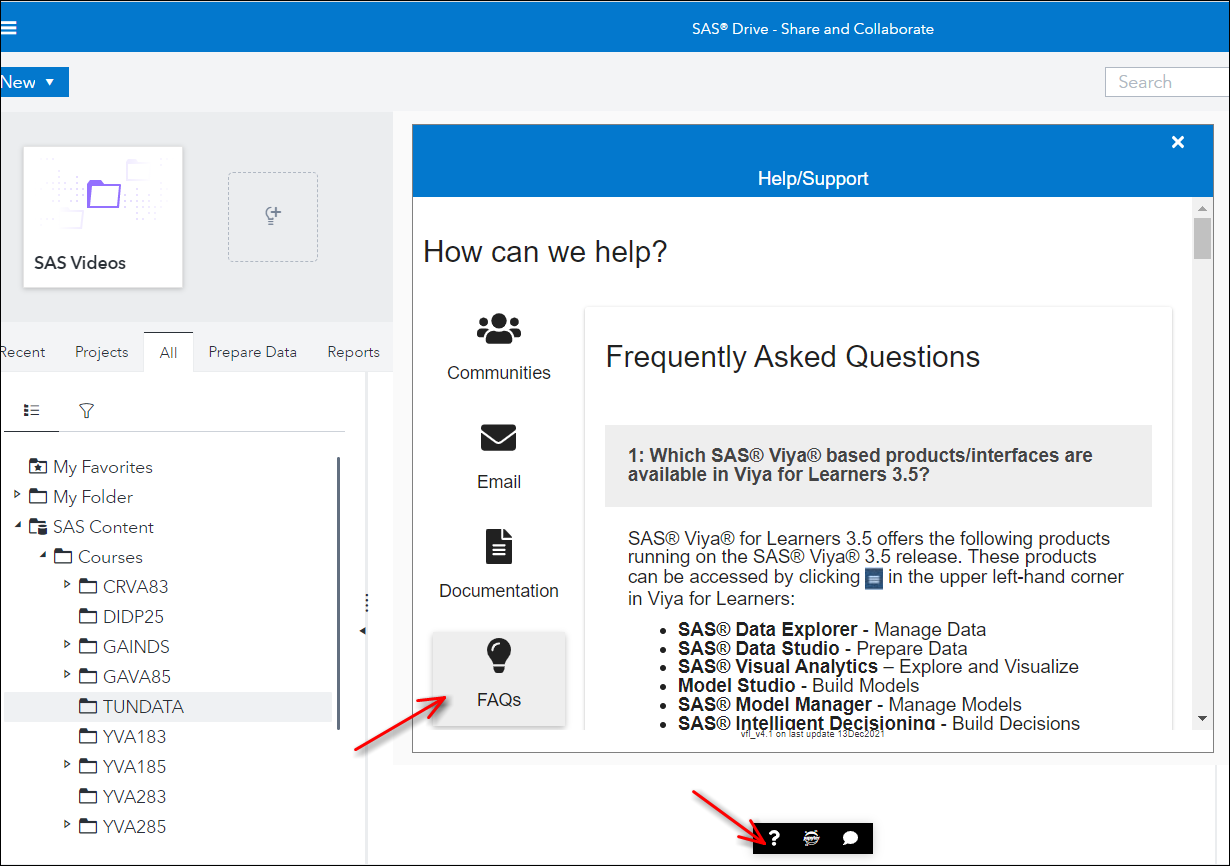Click the help dialog scroll up arrow
The image size is (1230, 866).
coord(1203,208)
